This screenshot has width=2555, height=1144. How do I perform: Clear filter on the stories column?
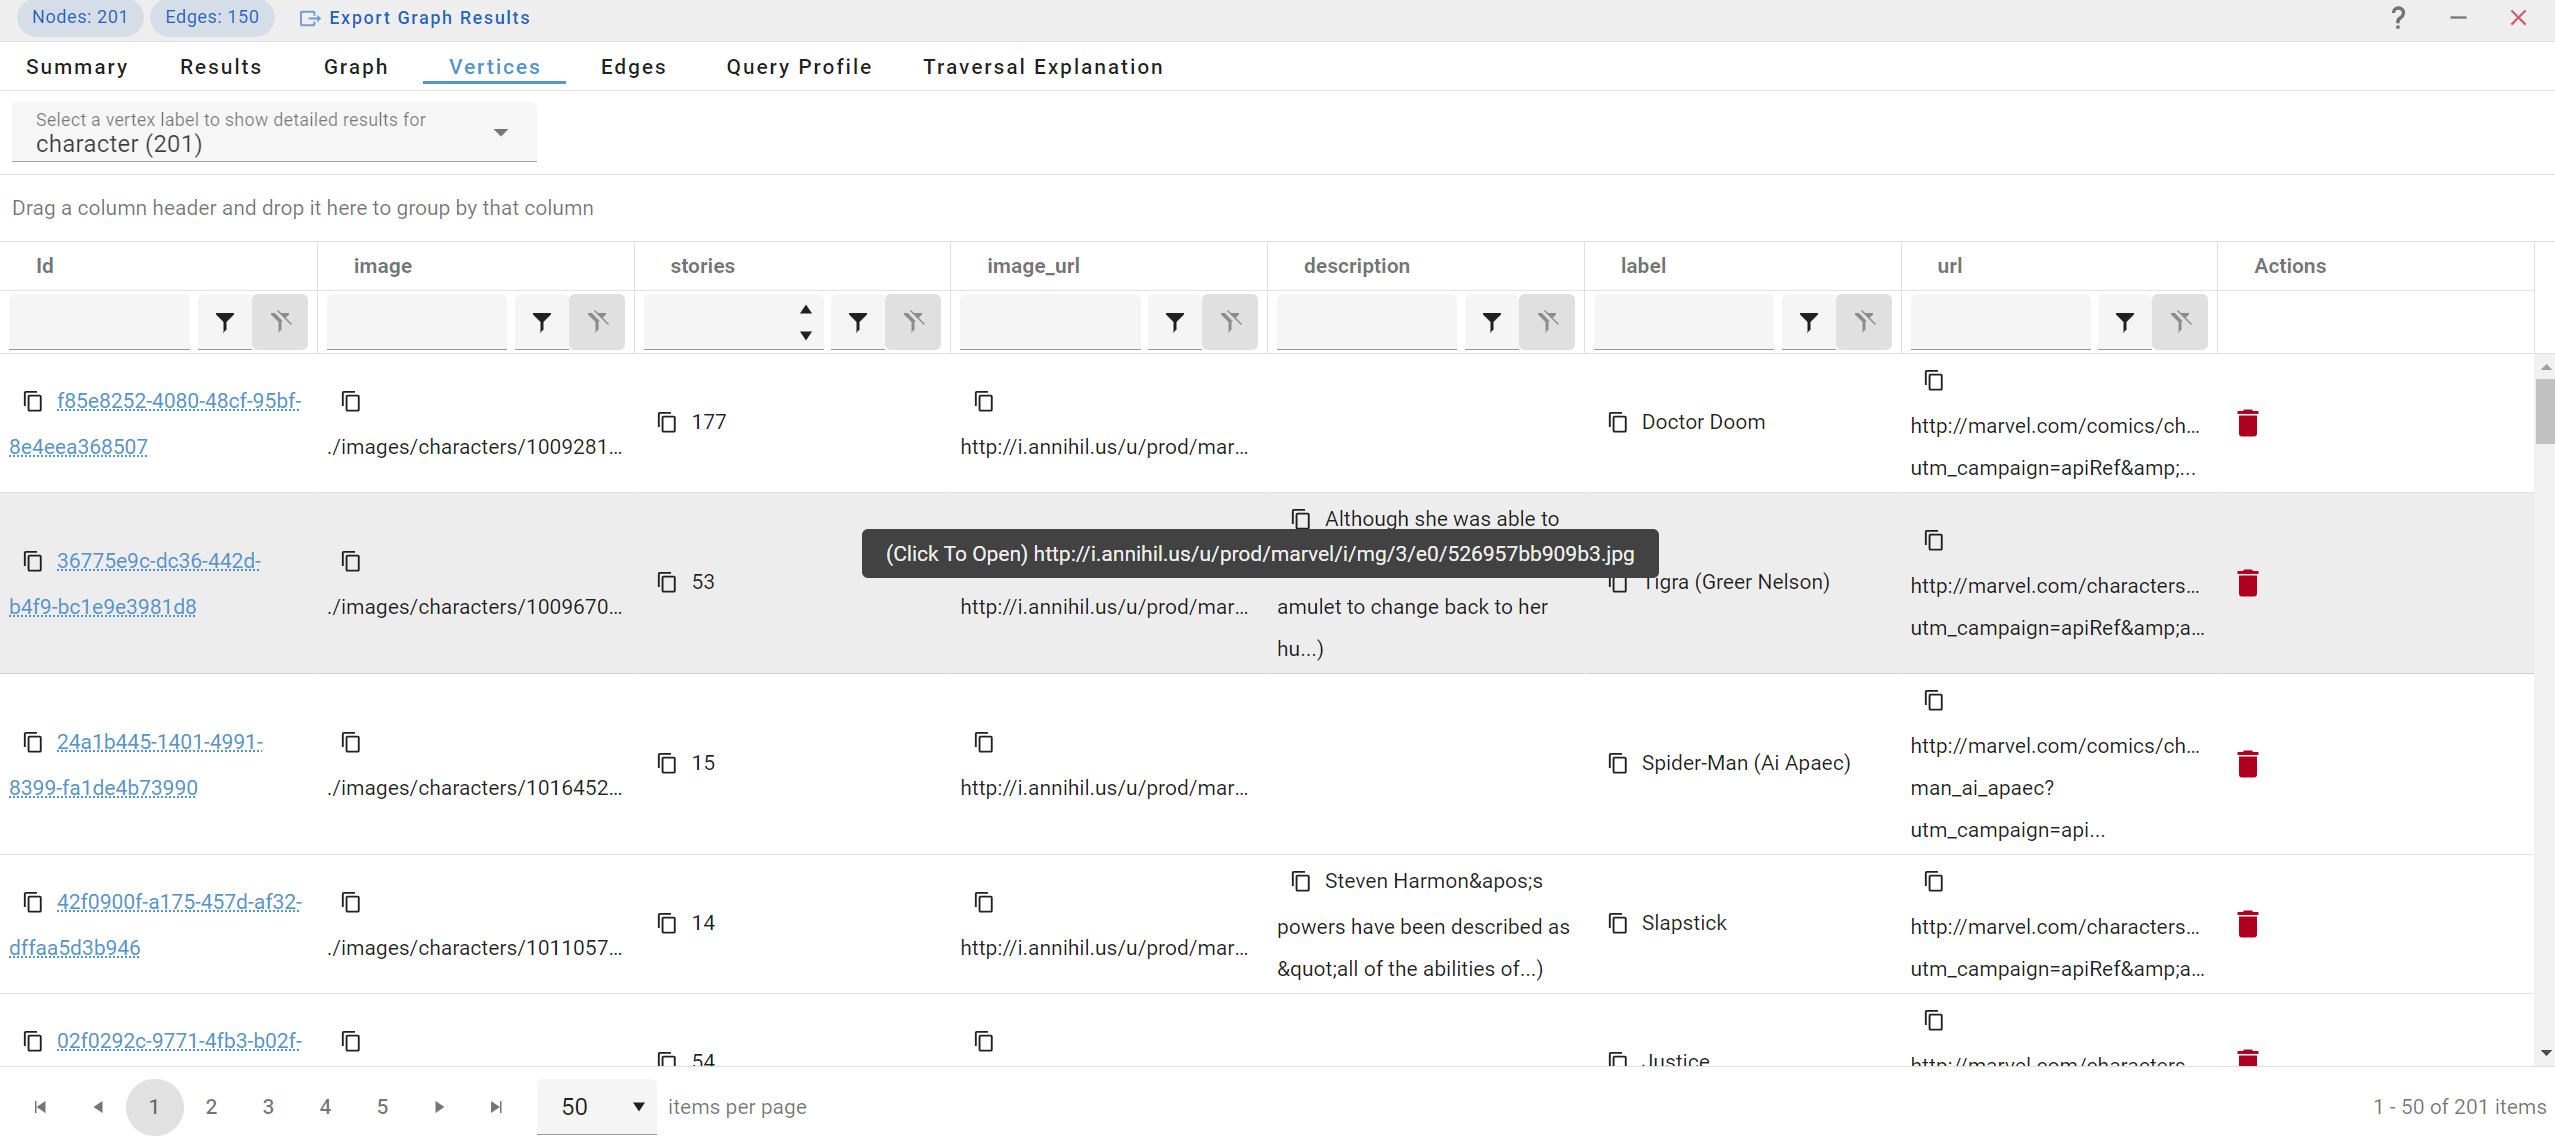(913, 322)
